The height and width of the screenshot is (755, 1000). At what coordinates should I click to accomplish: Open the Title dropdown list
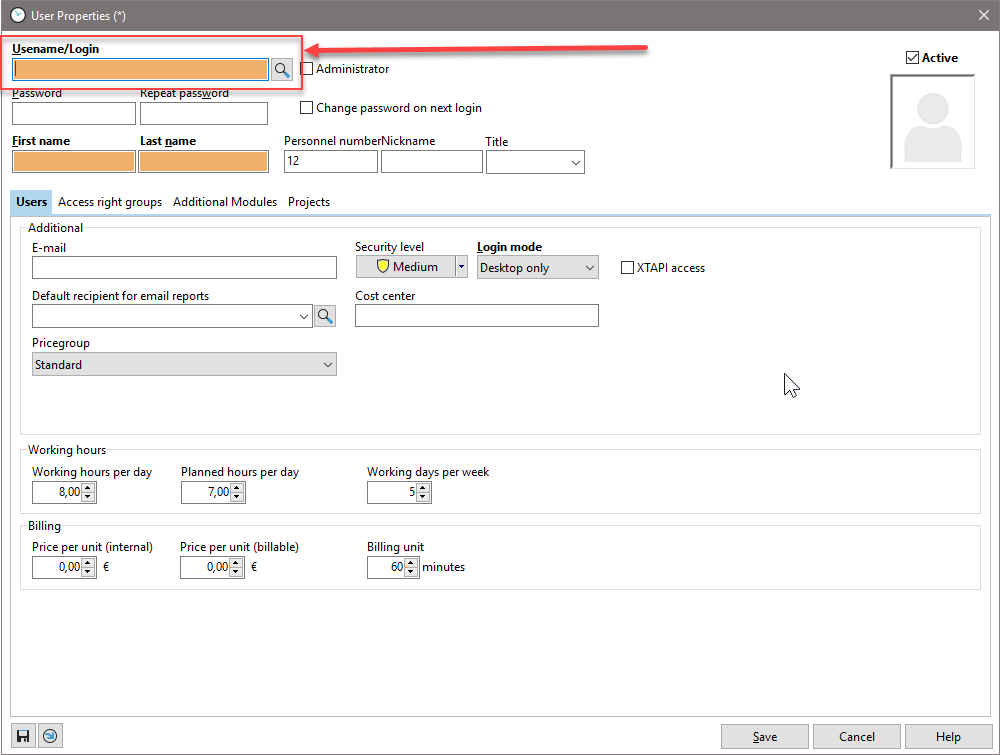pos(535,162)
